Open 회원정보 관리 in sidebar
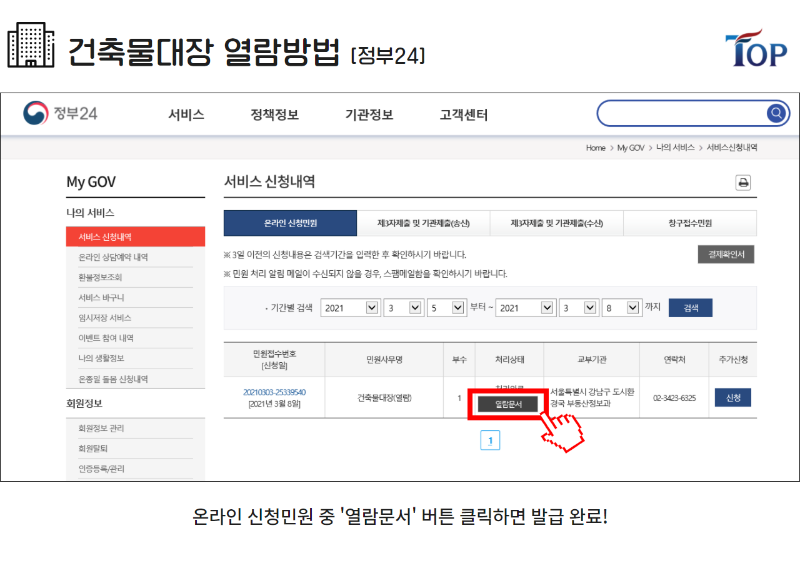Screen dimensions: 800x563 click(101, 428)
